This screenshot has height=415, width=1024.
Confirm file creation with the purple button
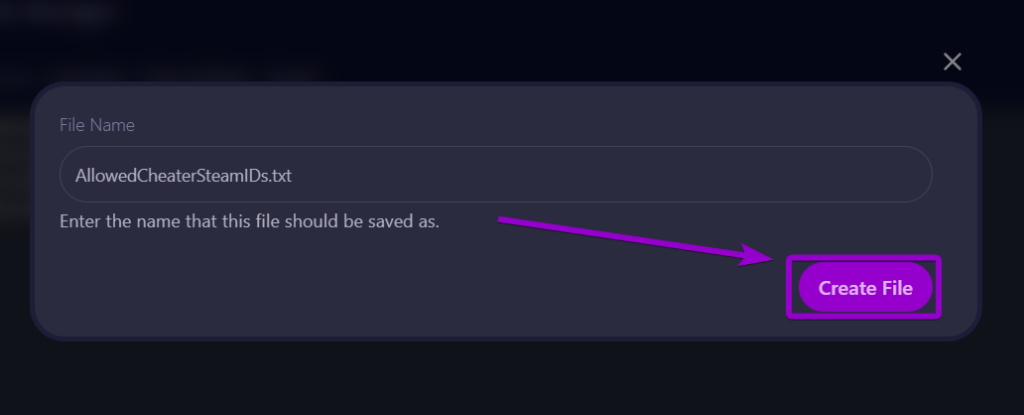click(x=865, y=288)
